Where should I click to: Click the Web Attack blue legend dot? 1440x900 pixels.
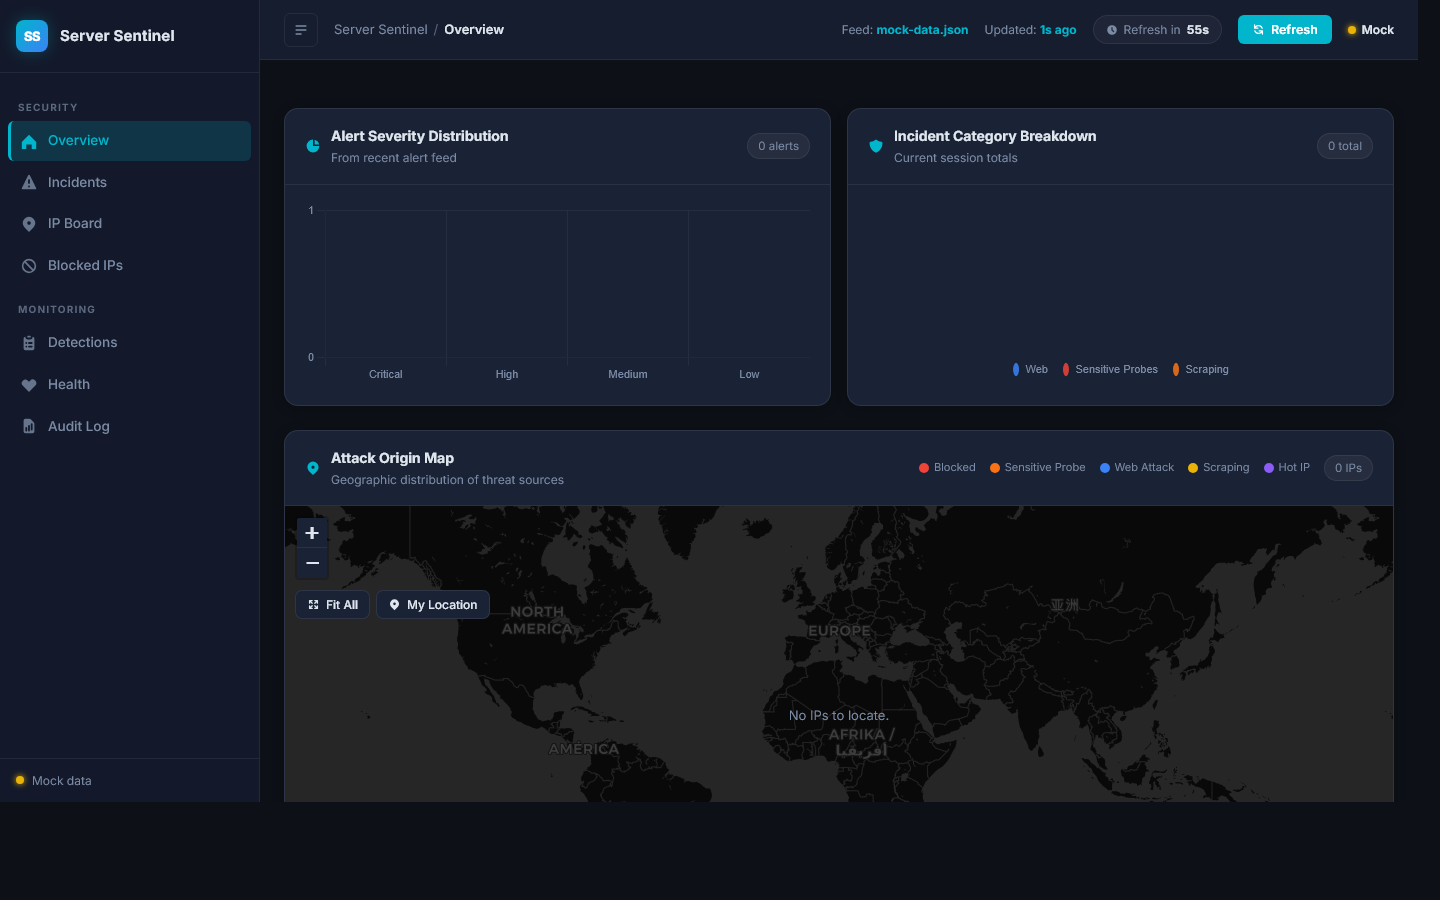[1105, 468]
